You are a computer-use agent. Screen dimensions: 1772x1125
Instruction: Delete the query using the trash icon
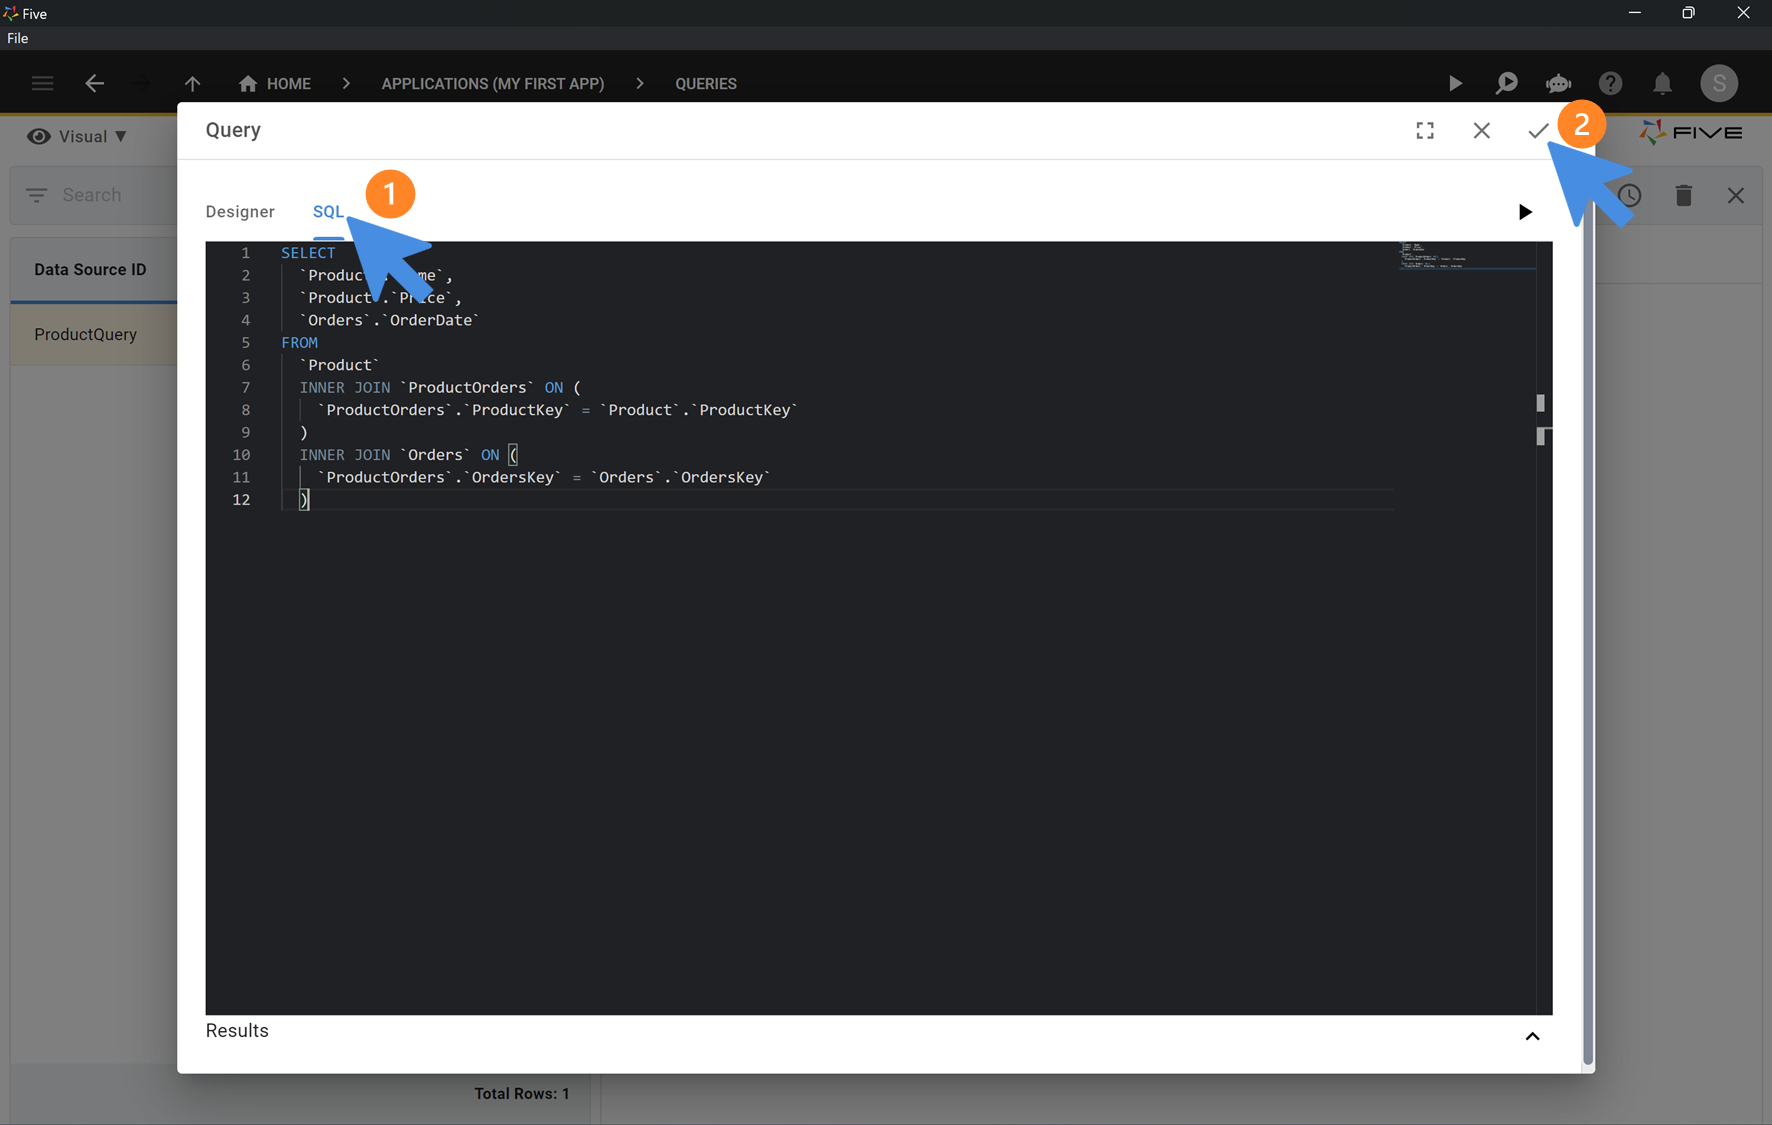(1684, 195)
